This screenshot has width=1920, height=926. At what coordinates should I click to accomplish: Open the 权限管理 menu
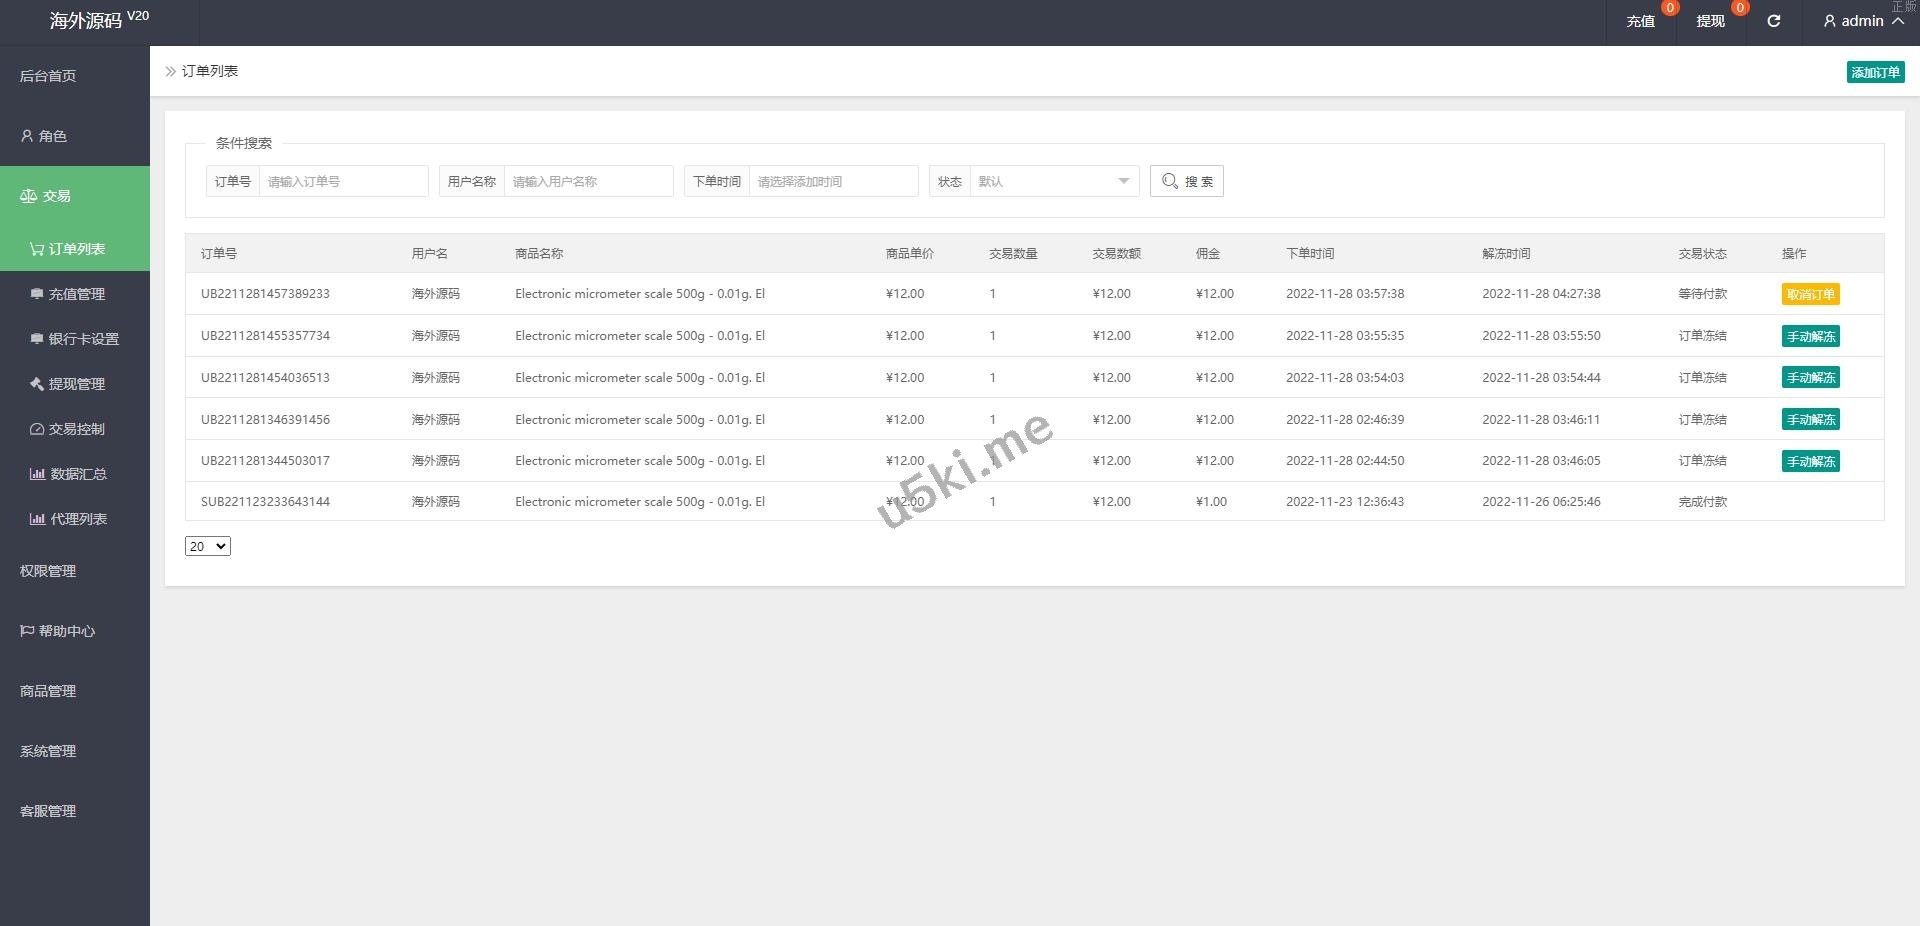tap(48, 571)
